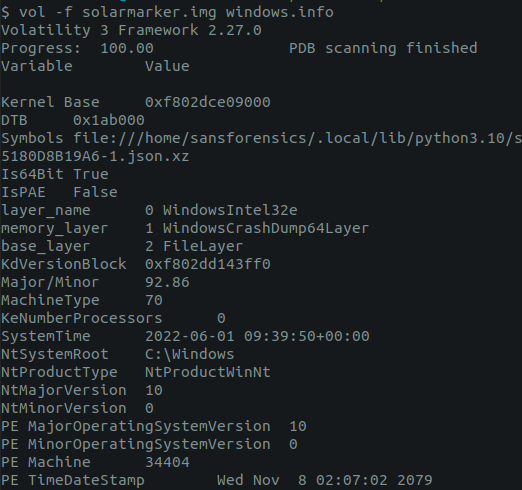
Task: Click the Major/Minor value 92.86
Action: (167, 282)
